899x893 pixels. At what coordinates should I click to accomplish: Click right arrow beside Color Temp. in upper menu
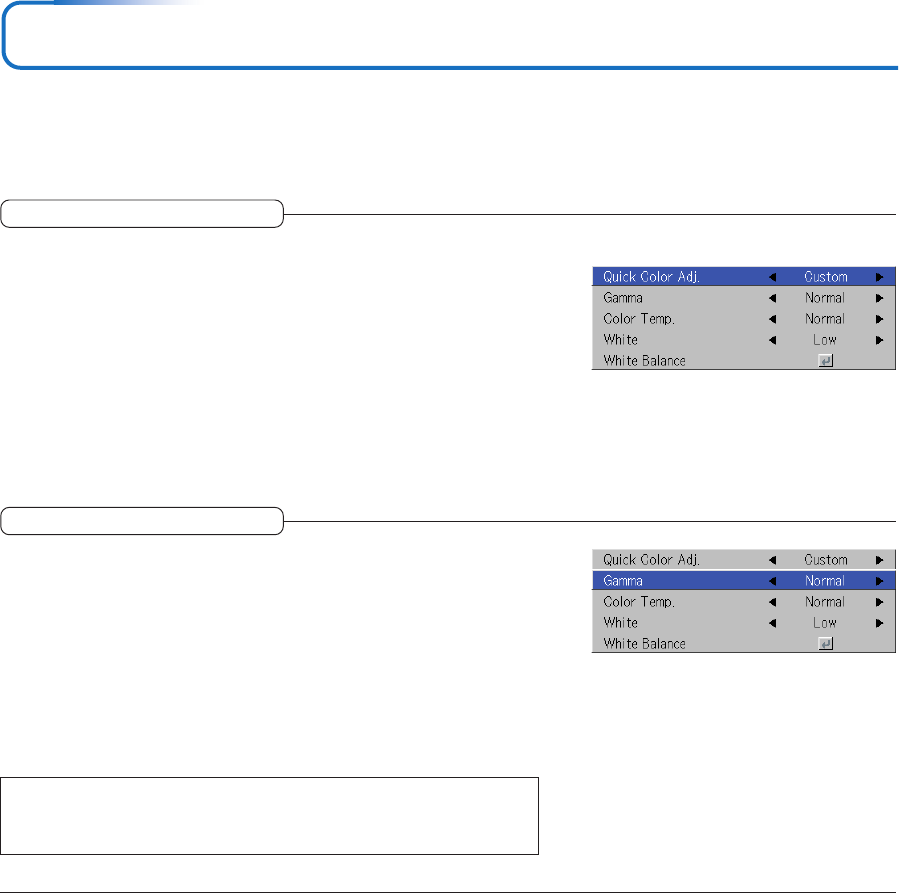click(x=879, y=319)
